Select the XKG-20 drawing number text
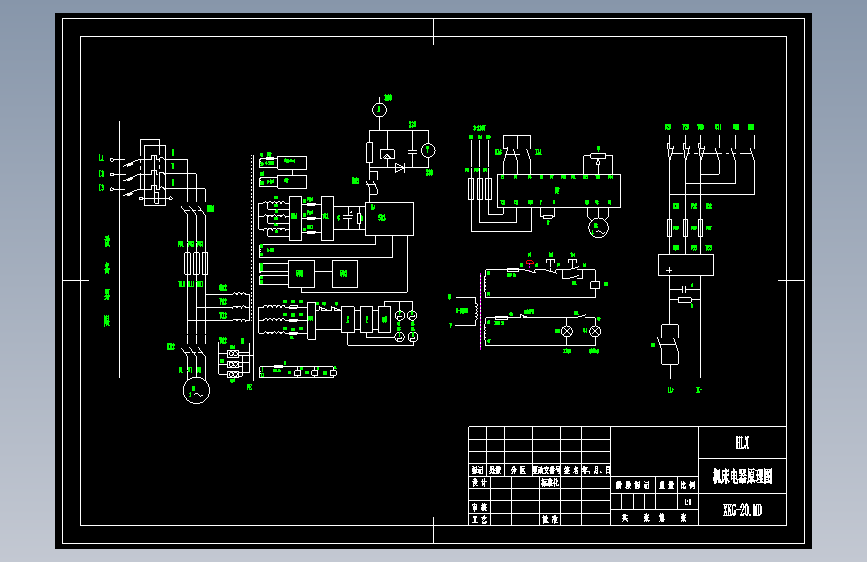Screen dimensions: 867x562 [742, 510]
